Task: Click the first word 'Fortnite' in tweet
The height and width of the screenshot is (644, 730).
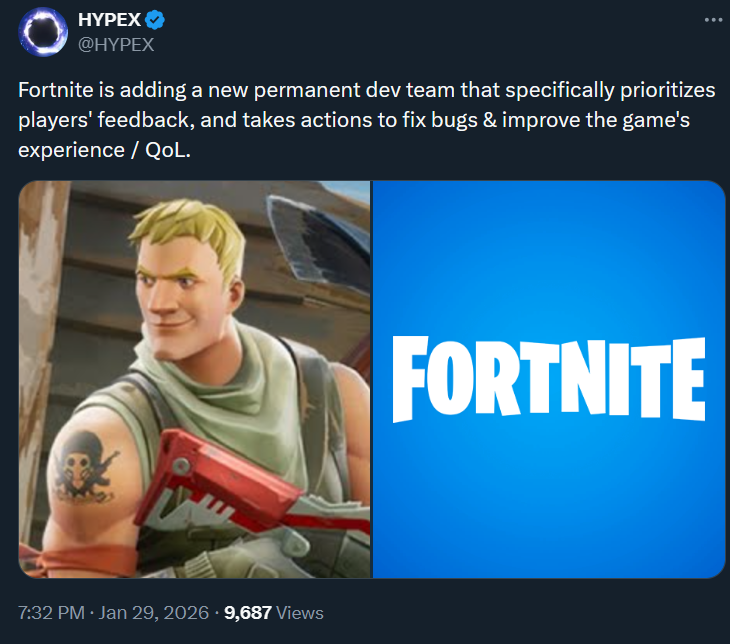Action: pos(56,90)
